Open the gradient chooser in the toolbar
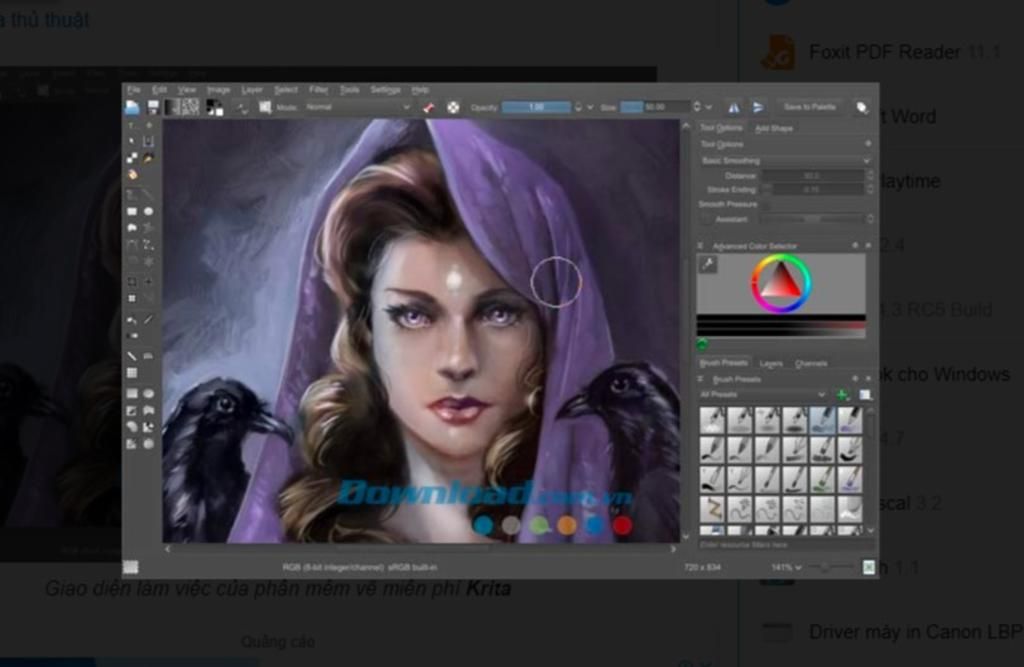This screenshot has height=667, width=1024. point(173,107)
